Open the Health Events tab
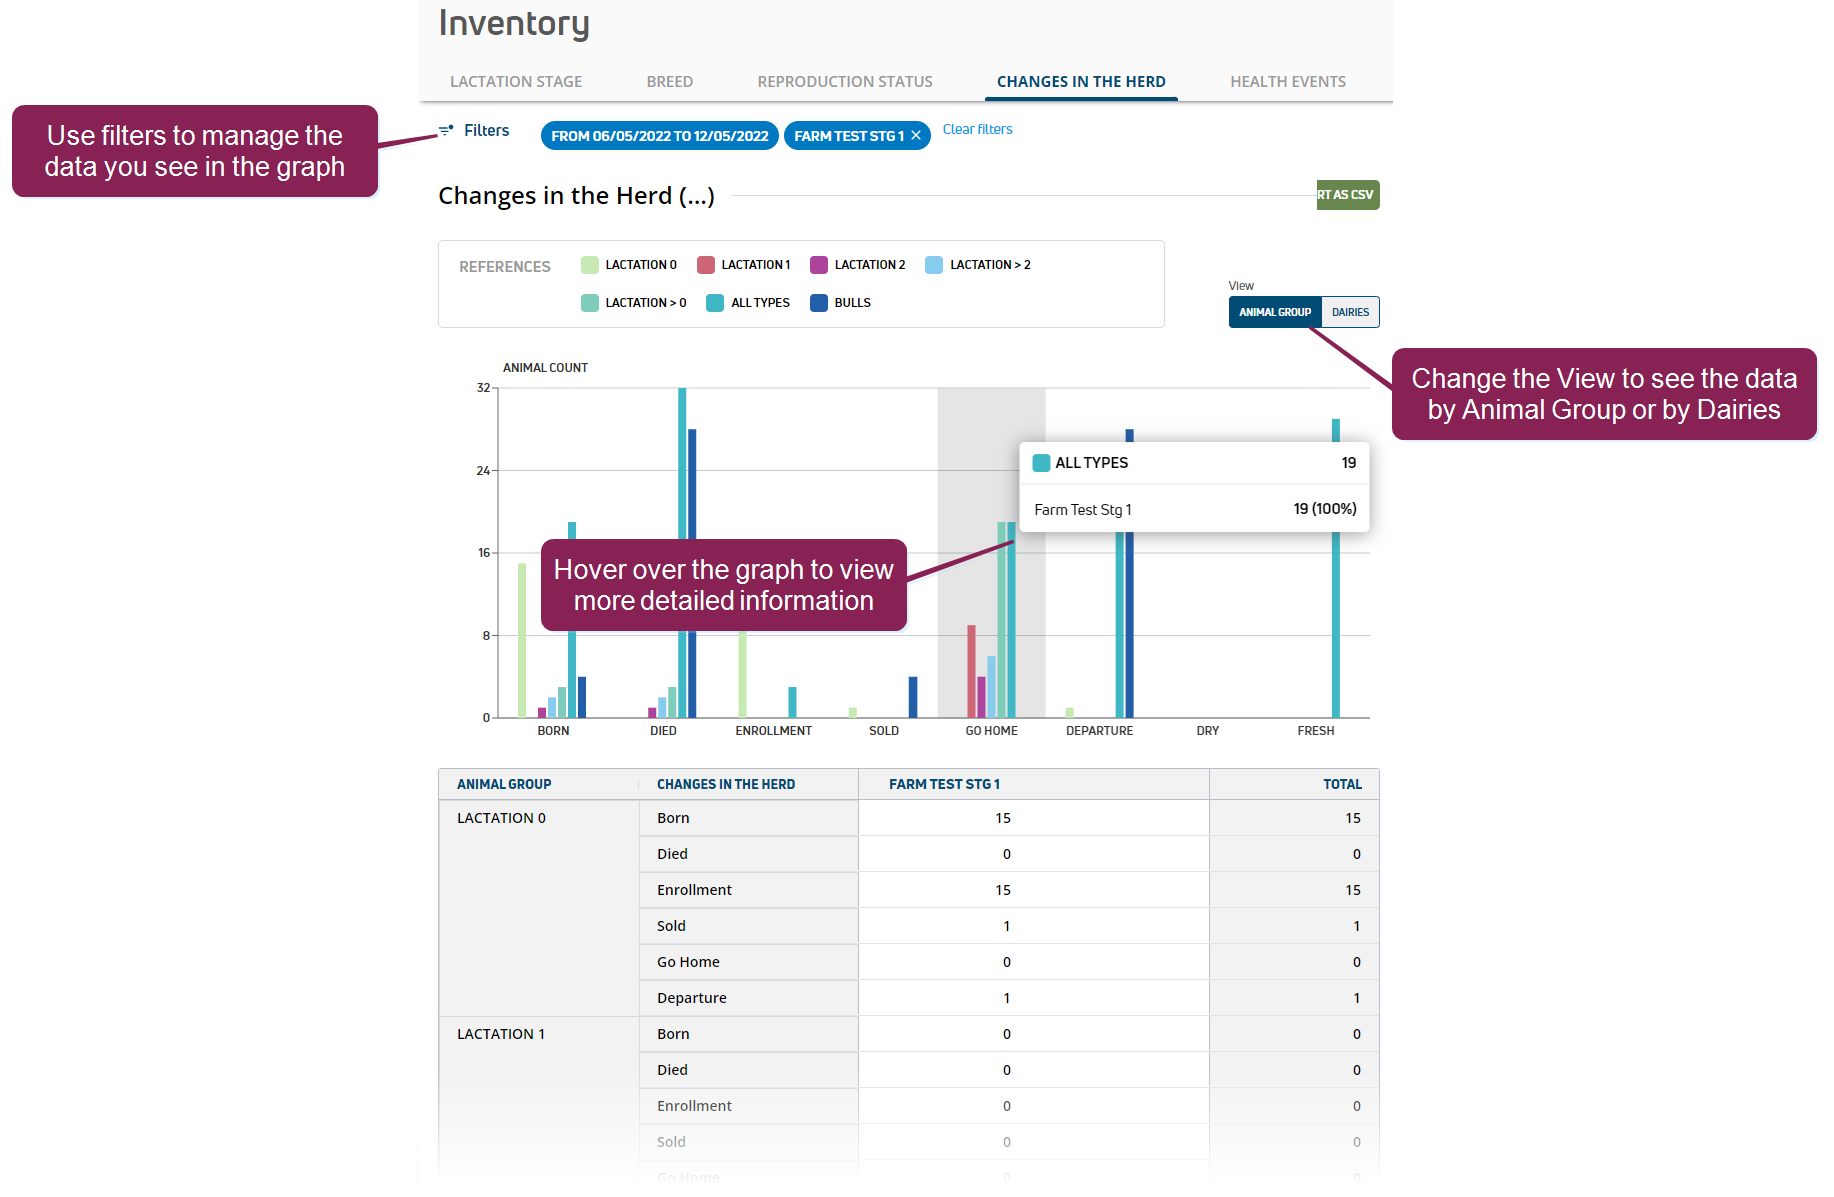 click(1287, 82)
